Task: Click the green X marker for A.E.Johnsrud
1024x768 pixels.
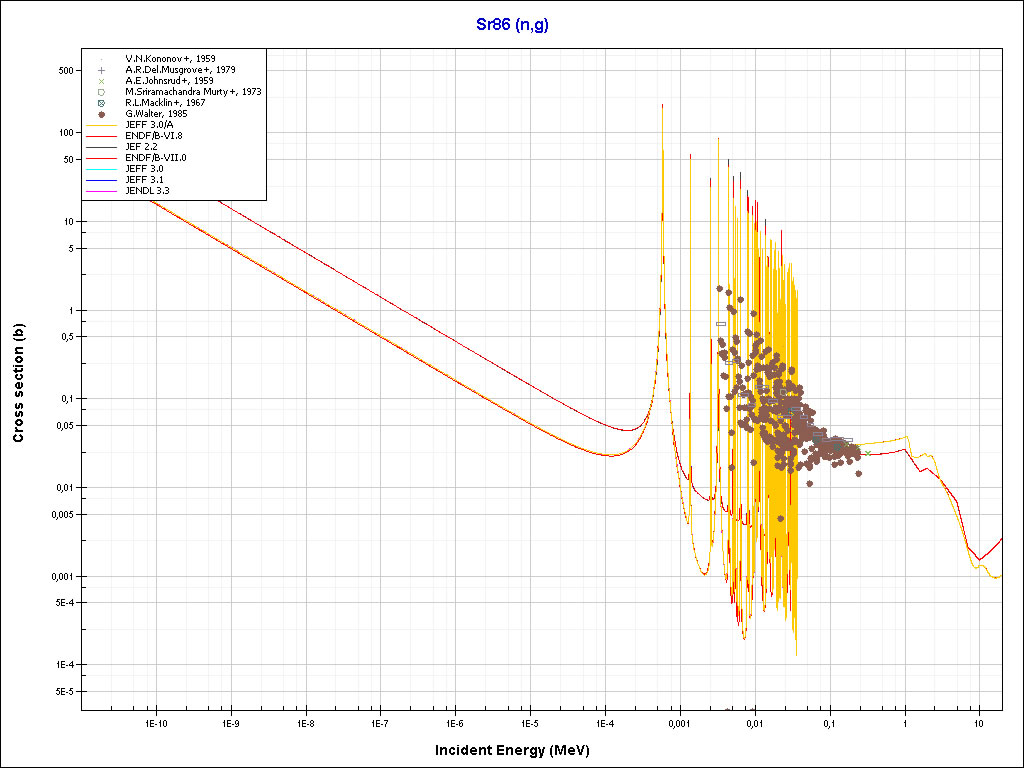Action: coord(102,81)
